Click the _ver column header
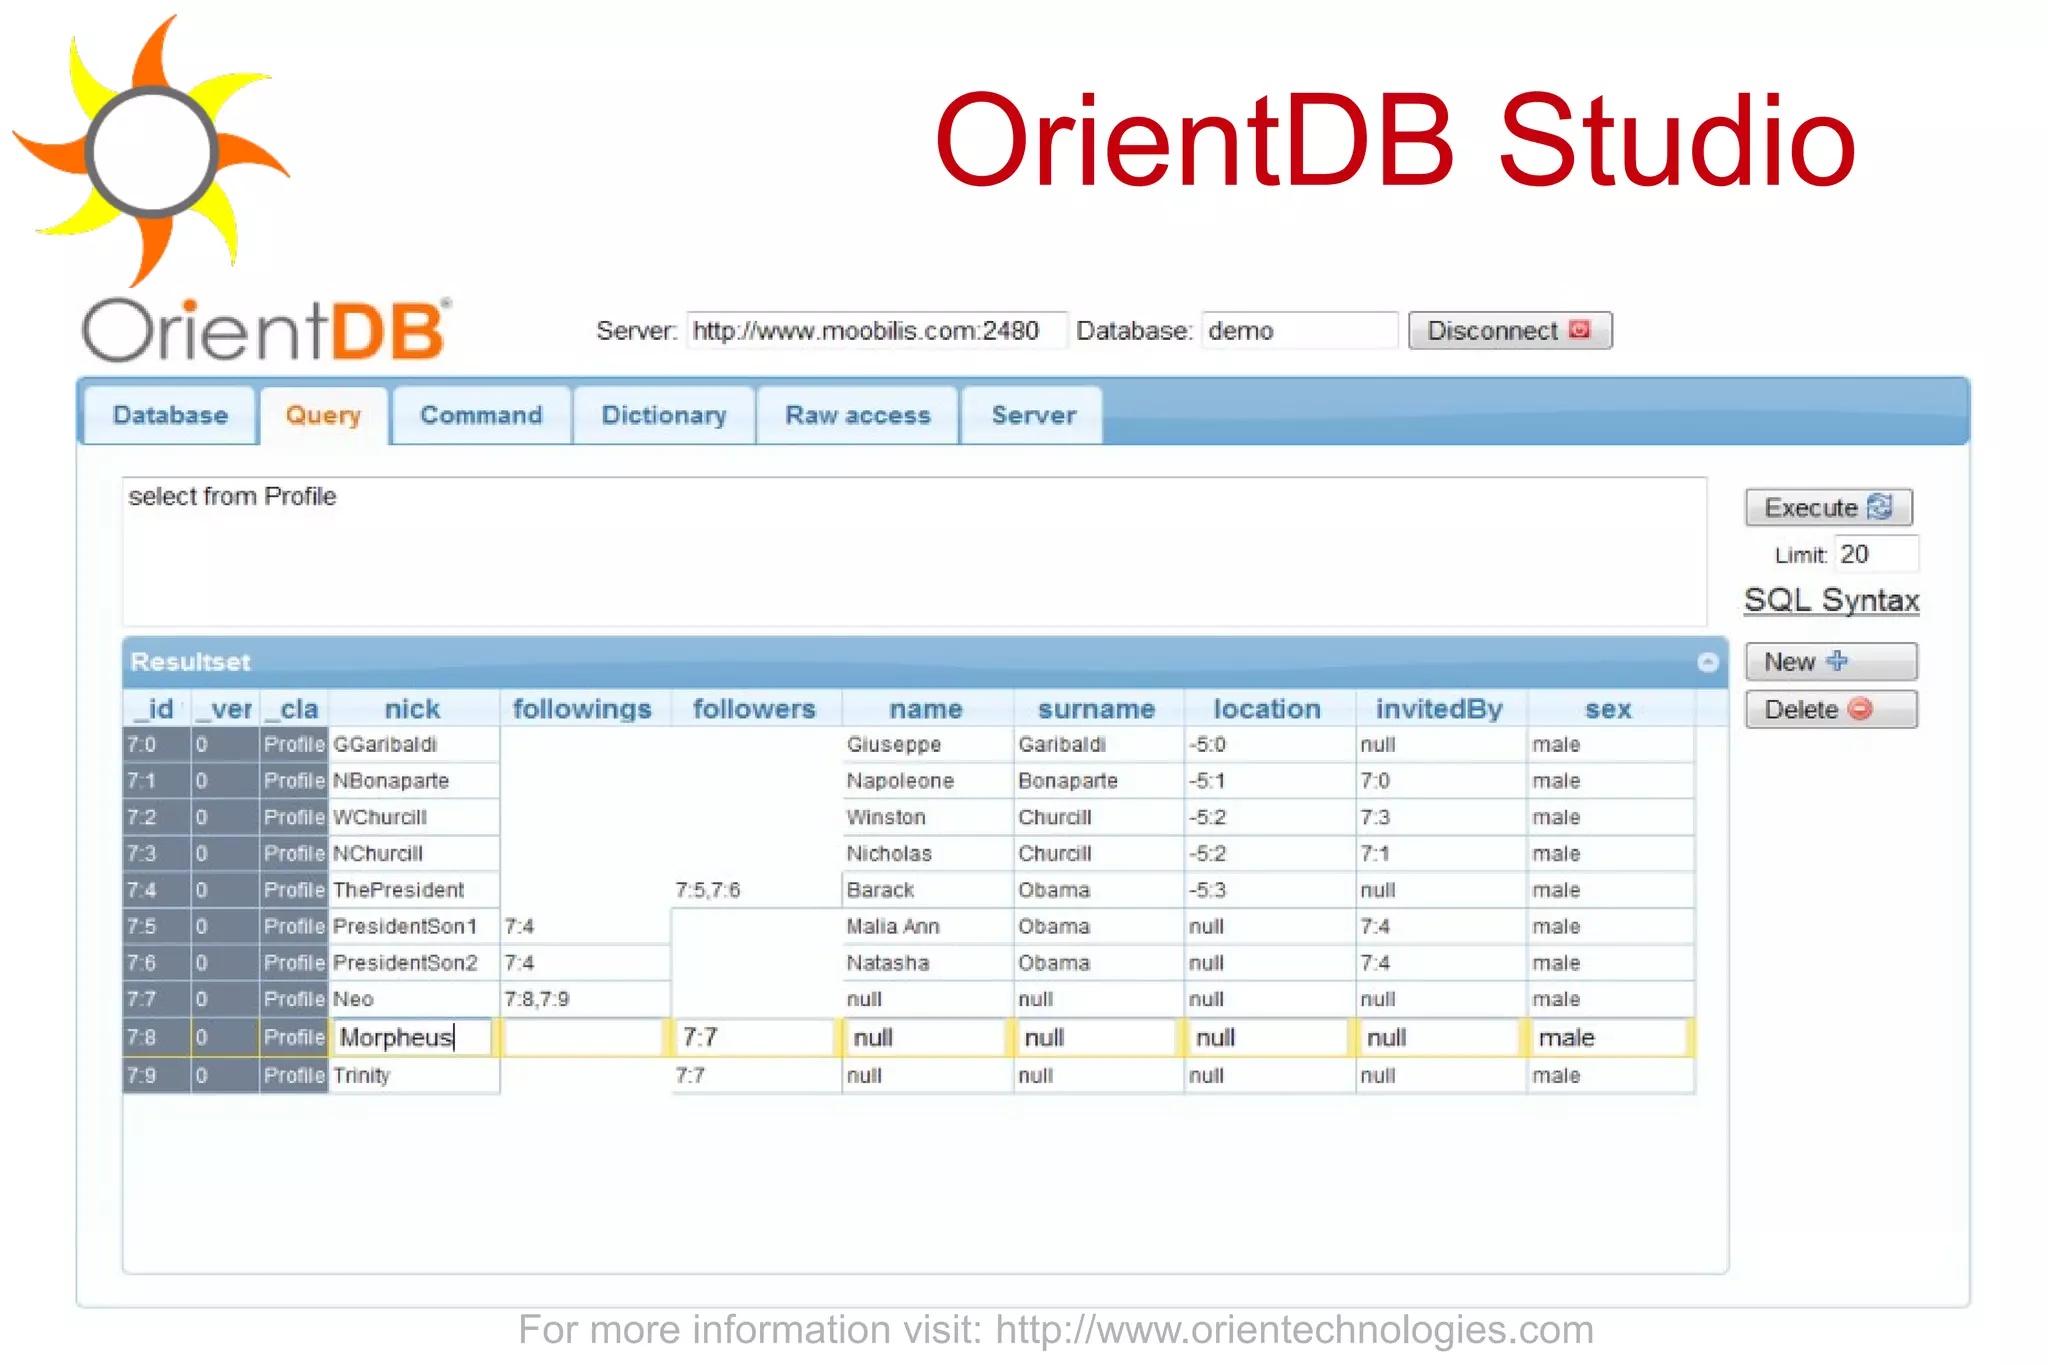Image resolution: width=2048 pixels, height=1365 pixels. [x=226, y=709]
